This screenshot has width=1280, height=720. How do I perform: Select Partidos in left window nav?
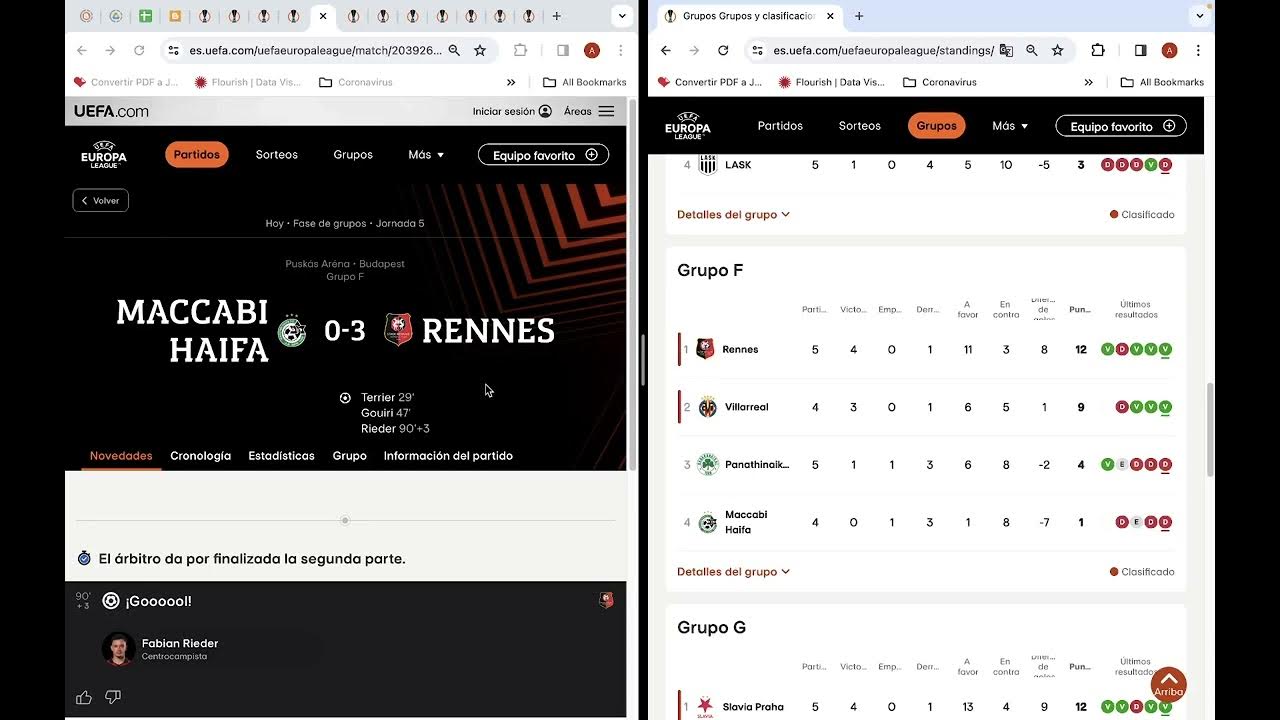point(197,154)
